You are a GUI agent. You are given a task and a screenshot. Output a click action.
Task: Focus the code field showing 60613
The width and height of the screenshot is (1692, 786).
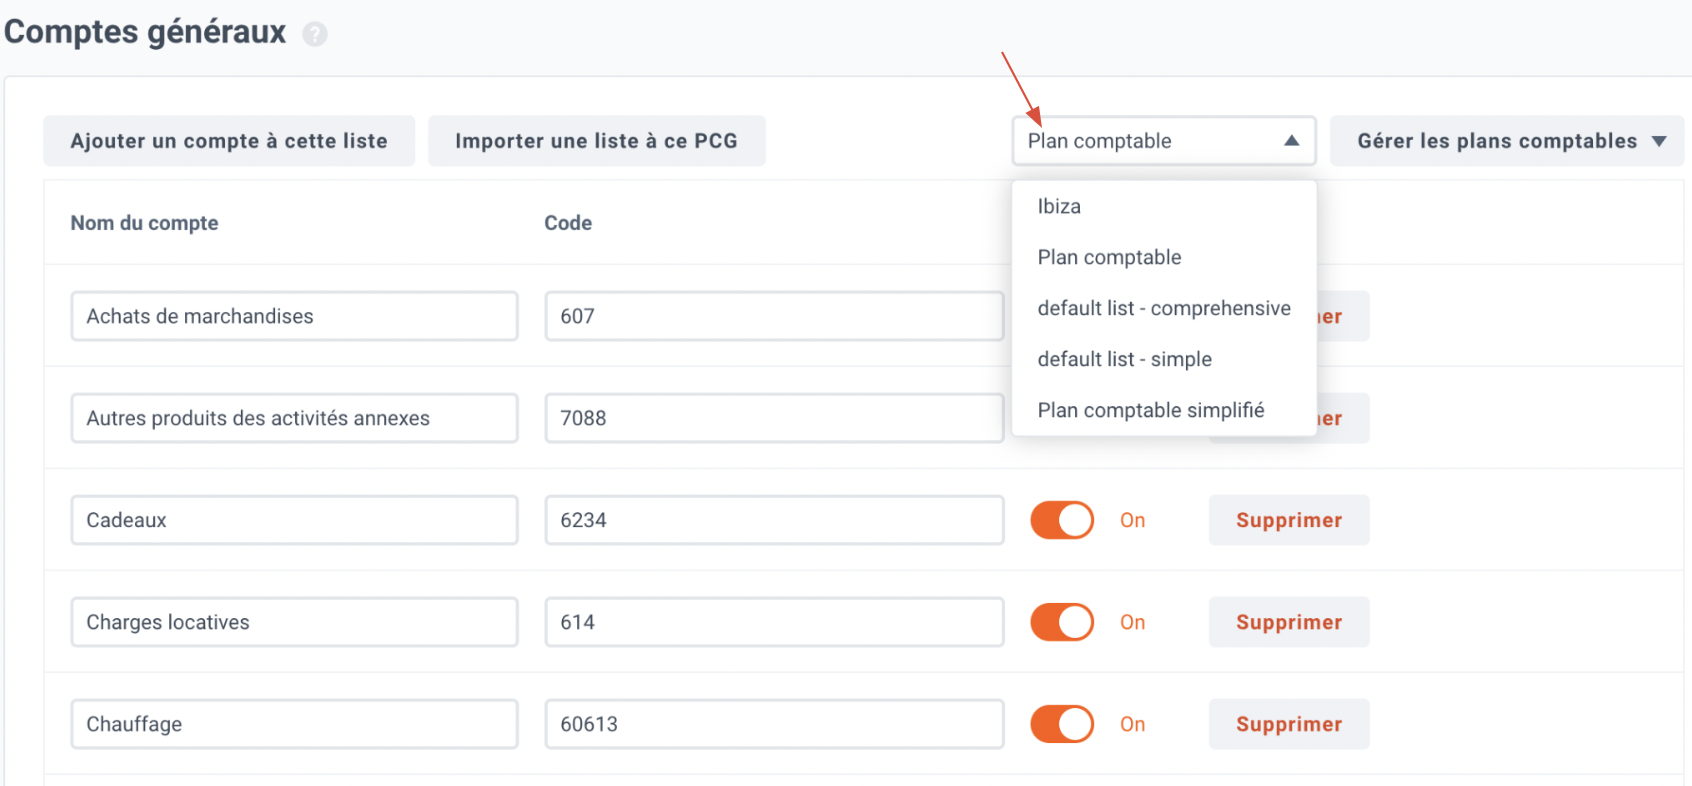[774, 724]
